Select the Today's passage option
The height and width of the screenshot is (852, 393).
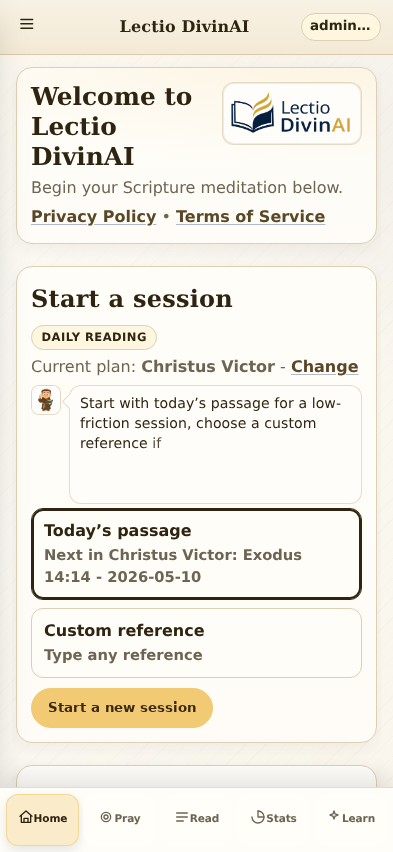point(196,554)
